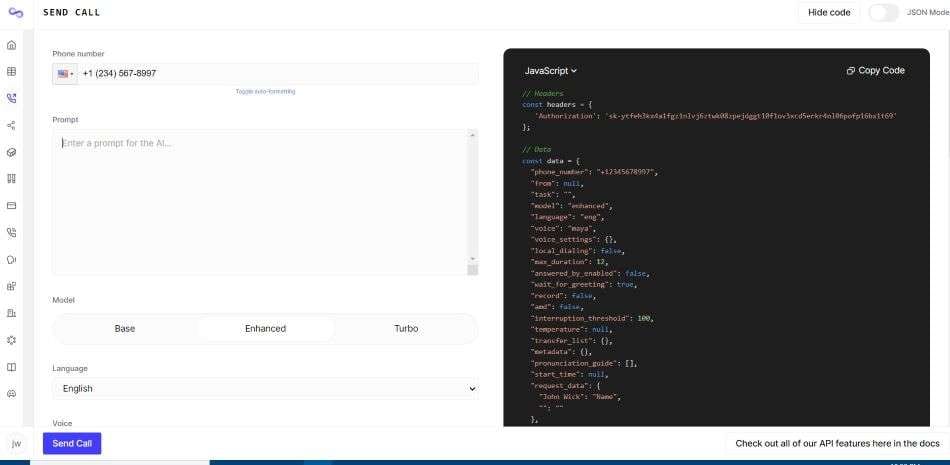The width and height of the screenshot is (950, 465).
Task: Open the credit card billing icon in sidebar
Action: click(x=11, y=206)
